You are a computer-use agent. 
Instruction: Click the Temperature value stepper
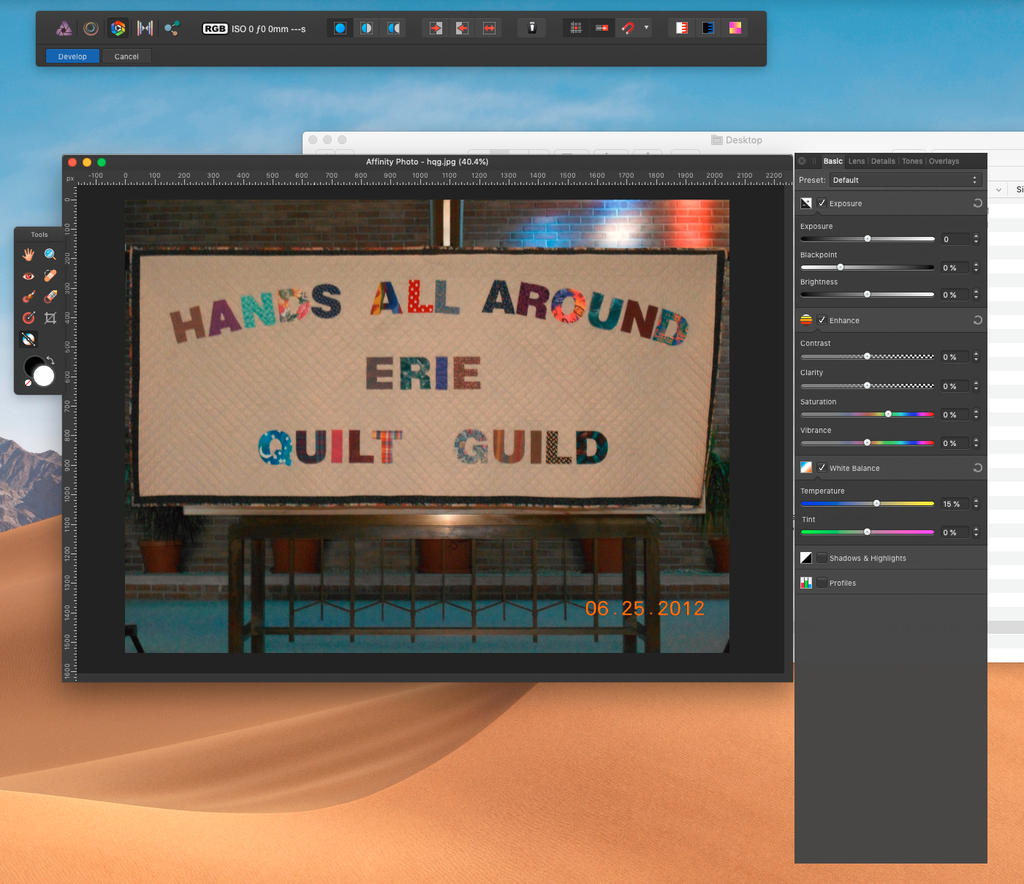tap(976, 504)
